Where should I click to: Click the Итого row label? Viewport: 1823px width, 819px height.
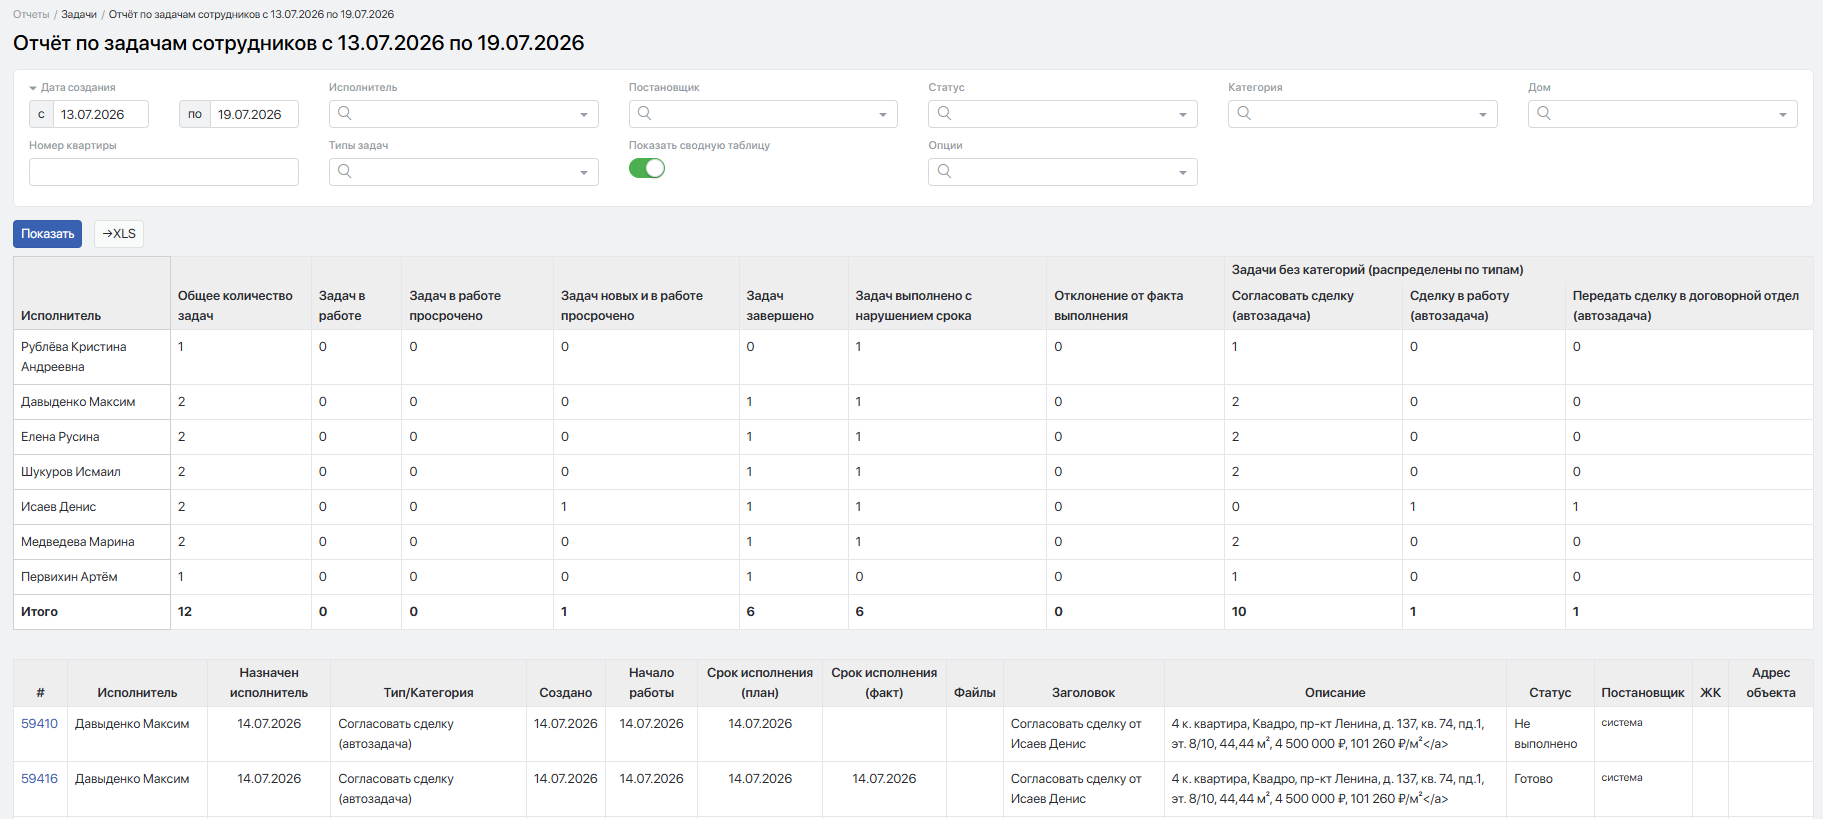click(40, 612)
